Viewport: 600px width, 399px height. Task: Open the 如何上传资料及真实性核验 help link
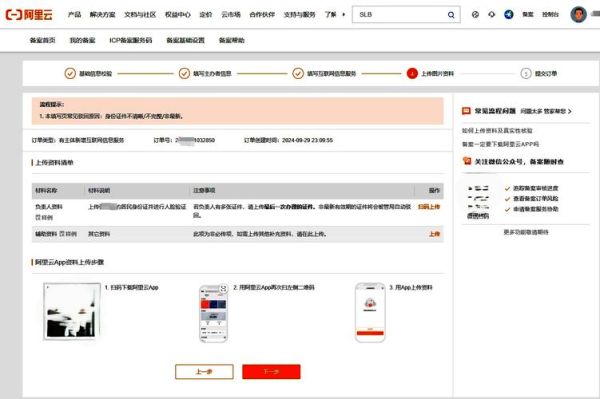497,130
